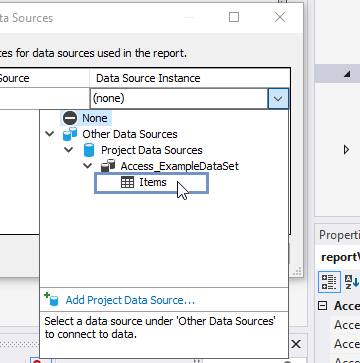Click the dialog resize grip corner
Viewport: 360px width, 363px height.
(297, 271)
